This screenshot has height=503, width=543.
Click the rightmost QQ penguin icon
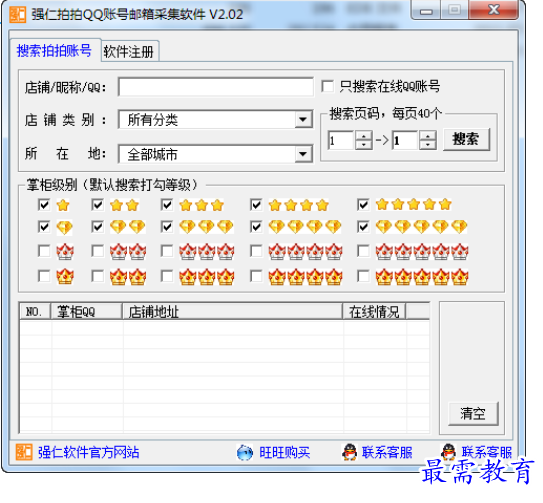[x=448, y=452]
